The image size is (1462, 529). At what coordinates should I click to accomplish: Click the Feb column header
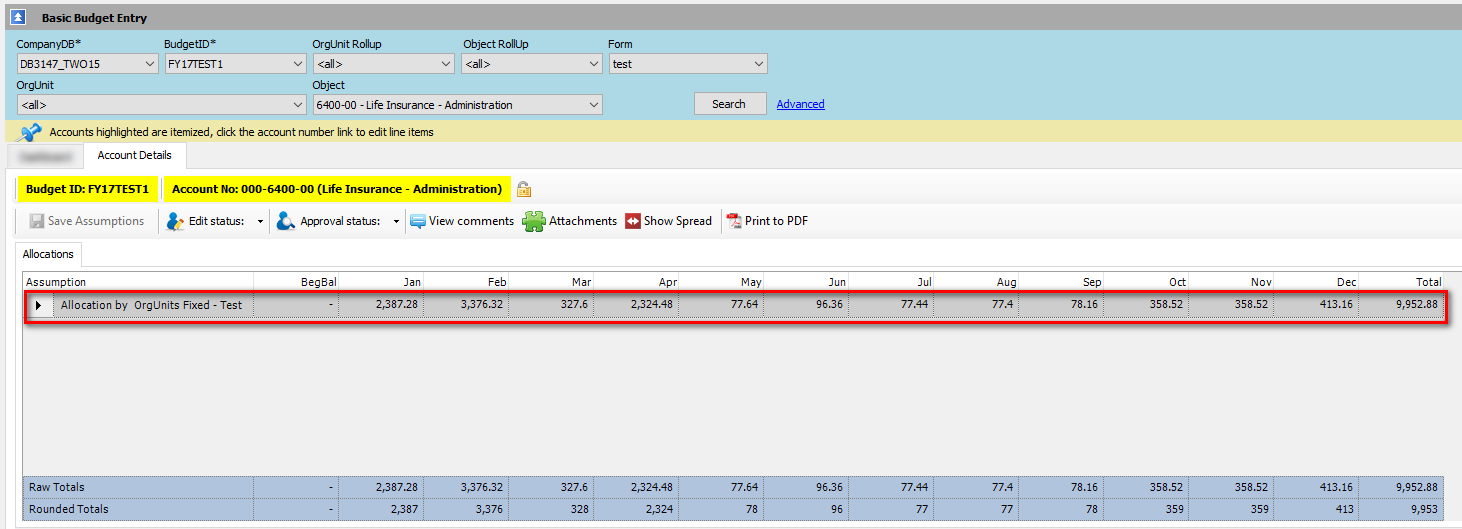(466, 282)
